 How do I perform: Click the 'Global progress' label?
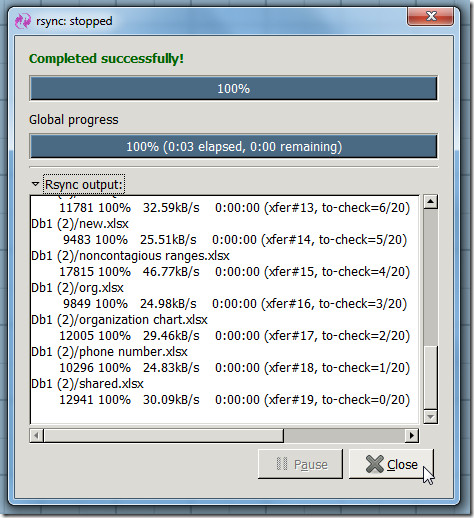click(74, 120)
